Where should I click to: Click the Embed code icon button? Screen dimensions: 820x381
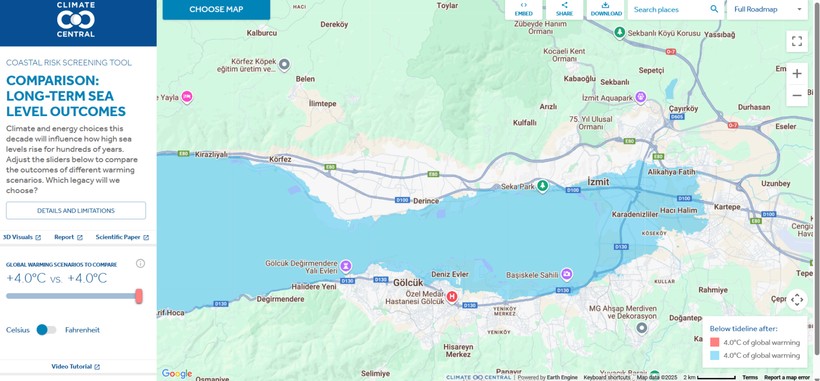[523, 9]
